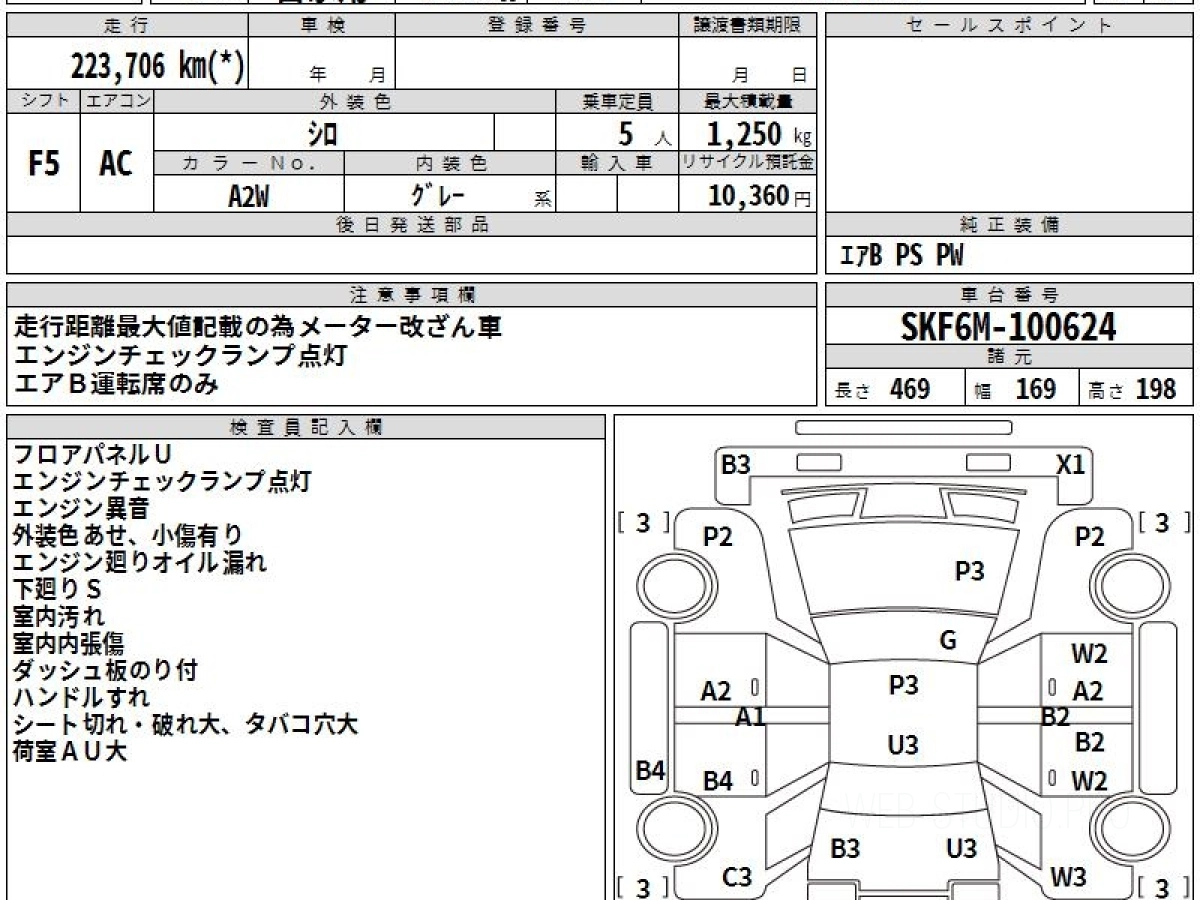Screen dimensions: 1200x900
Task: Click the "車台番号" header
Action: [x=1009, y=295]
